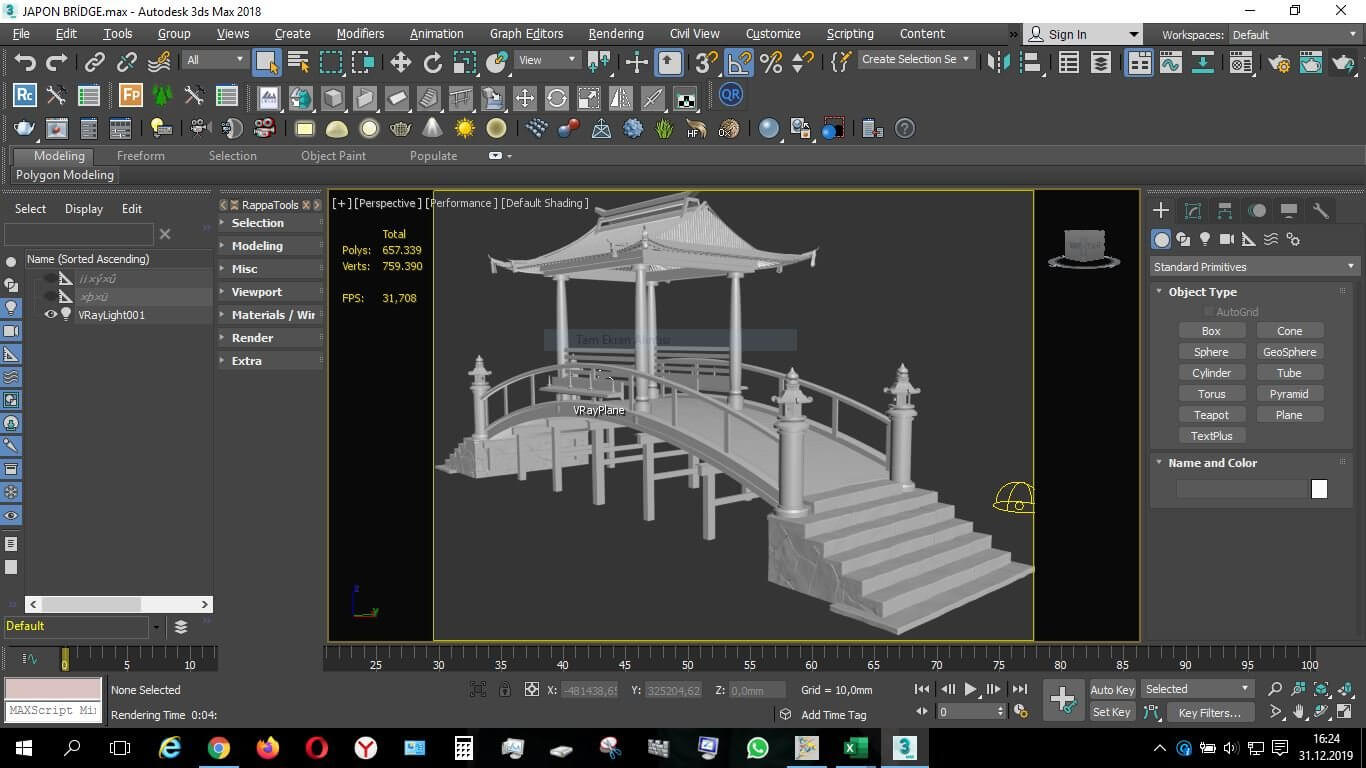1366x768 pixels.
Task: Toggle Set Key mode
Action: (x=1111, y=712)
